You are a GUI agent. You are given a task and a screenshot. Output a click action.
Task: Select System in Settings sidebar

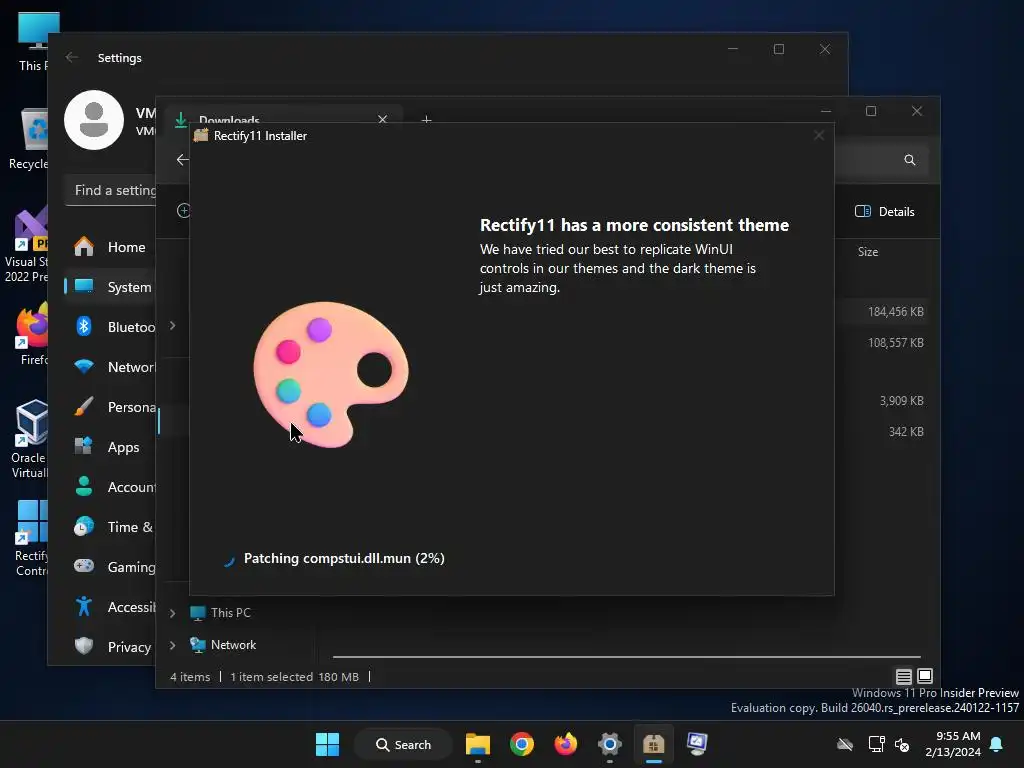[110, 287]
